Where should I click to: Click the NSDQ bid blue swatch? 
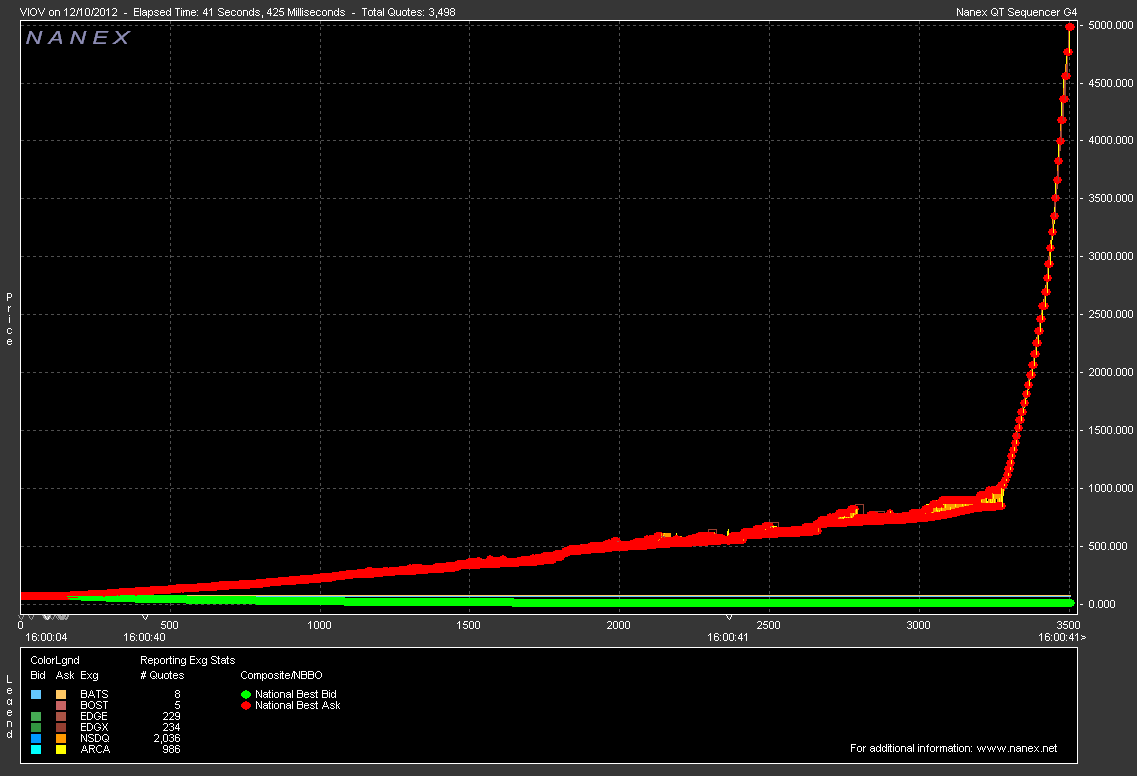(36, 738)
